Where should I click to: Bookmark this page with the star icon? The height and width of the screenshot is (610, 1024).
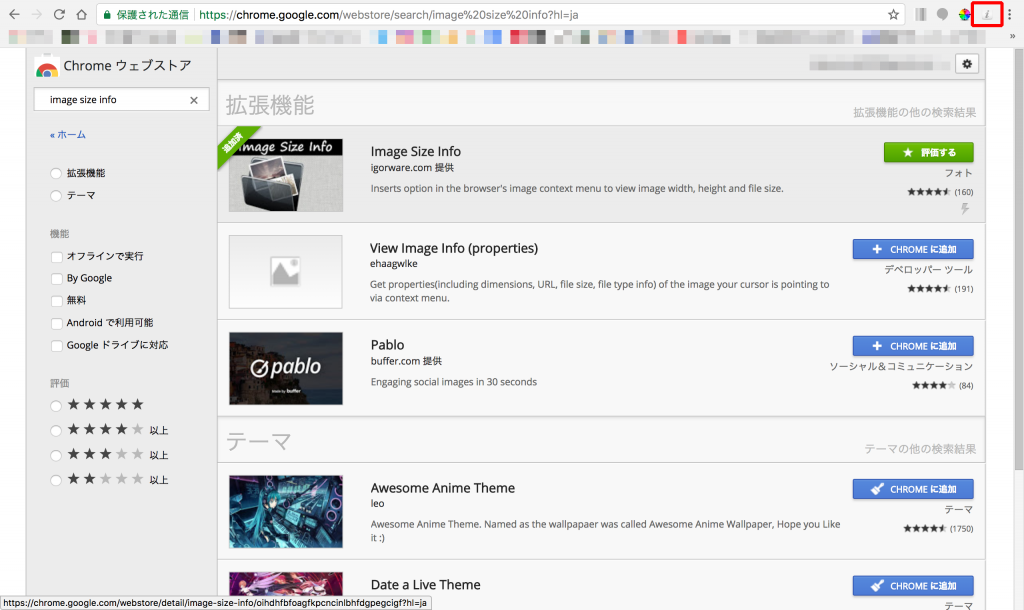[x=893, y=14]
